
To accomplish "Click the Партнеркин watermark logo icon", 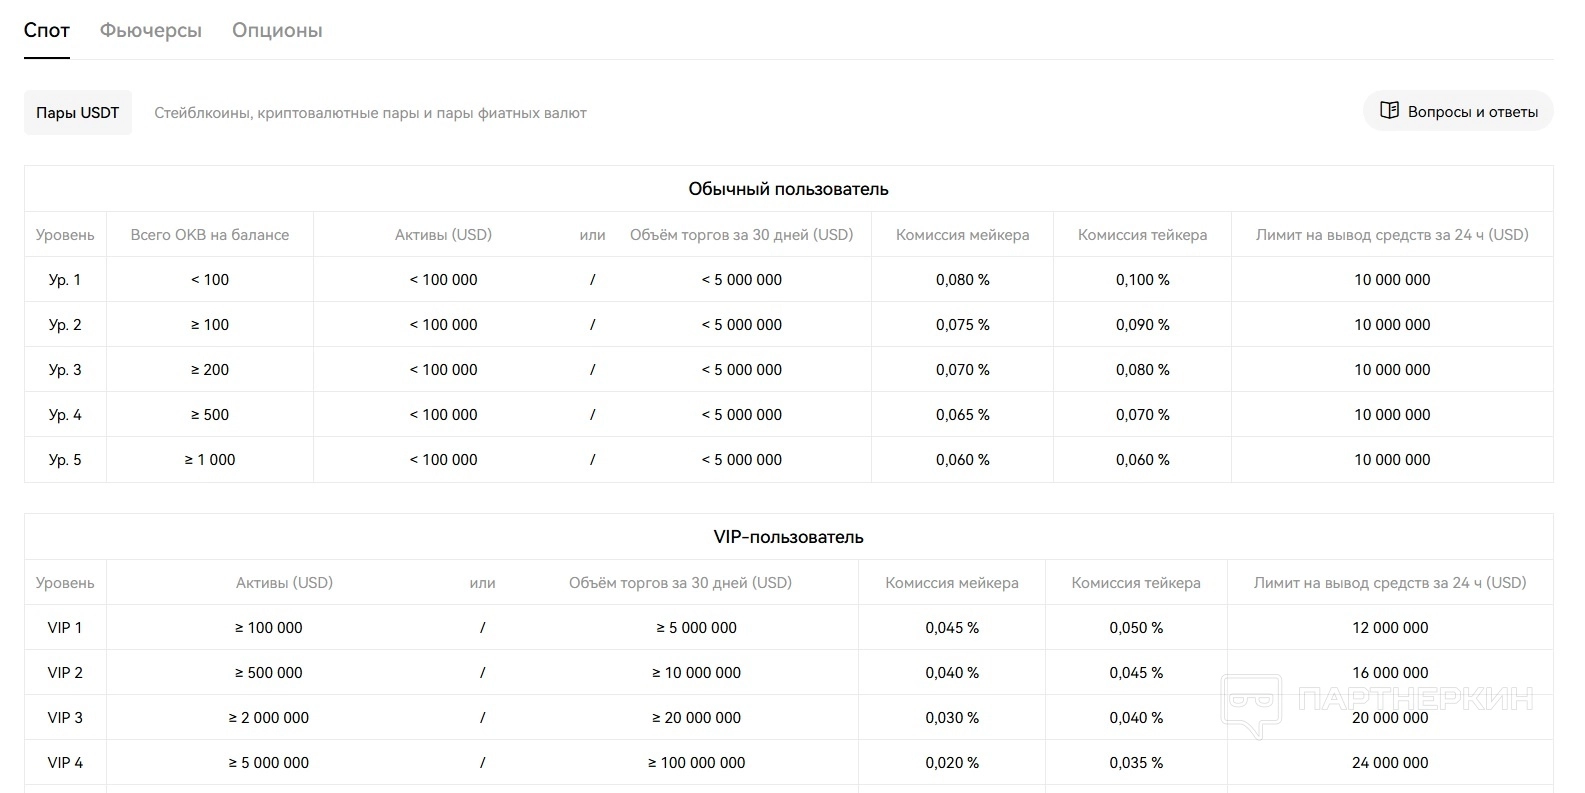I will click(x=1250, y=703).
